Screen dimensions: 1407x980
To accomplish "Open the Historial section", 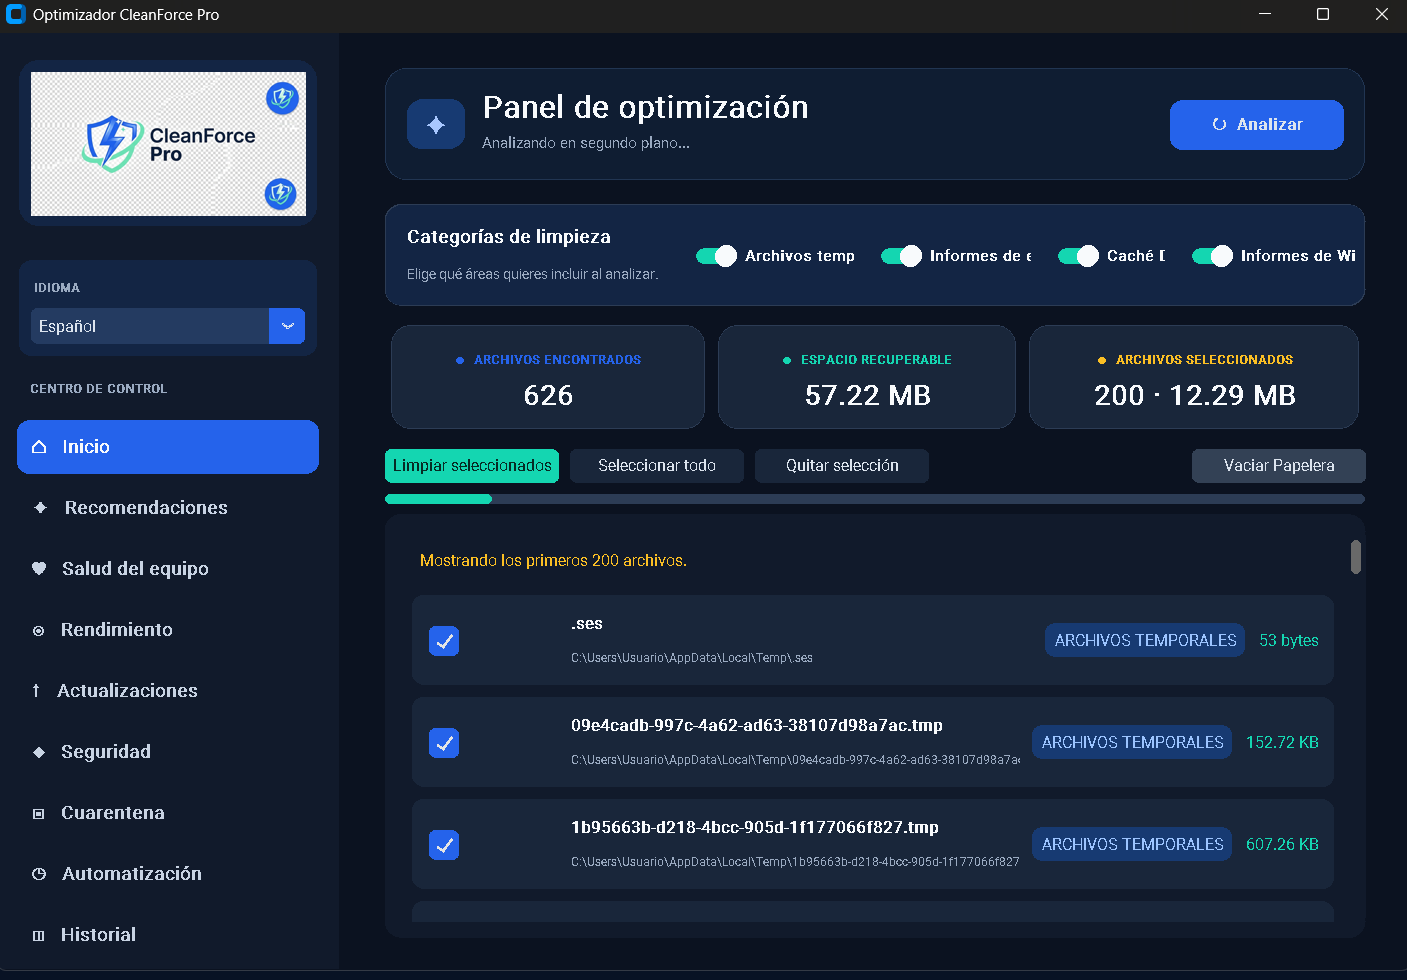I will [168, 935].
